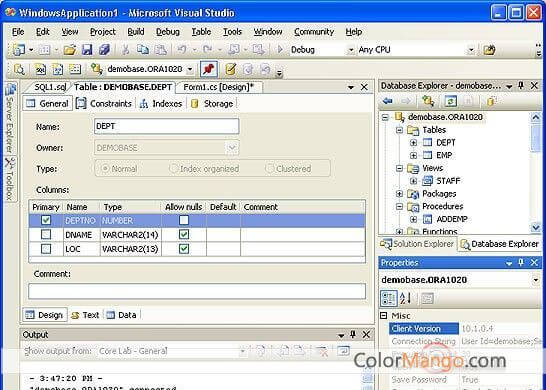Toggle Allow nulls for LOC column

[184, 249]
